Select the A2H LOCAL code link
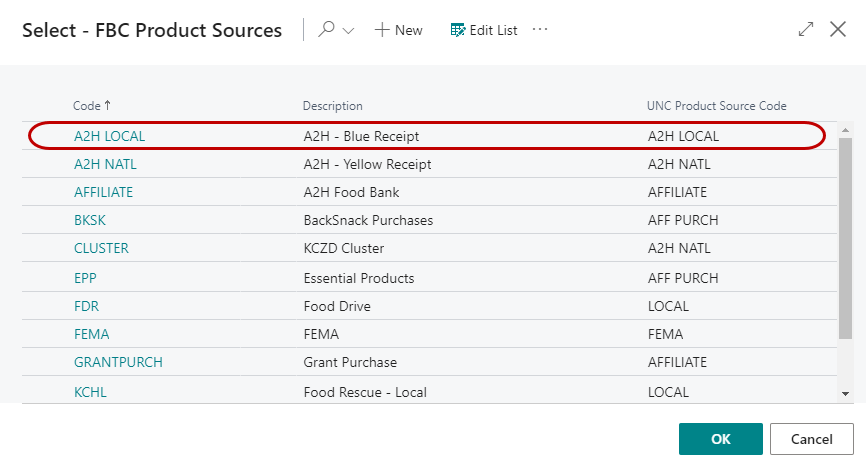The width and height of the screenshot is (866, 462). [110, 136]
